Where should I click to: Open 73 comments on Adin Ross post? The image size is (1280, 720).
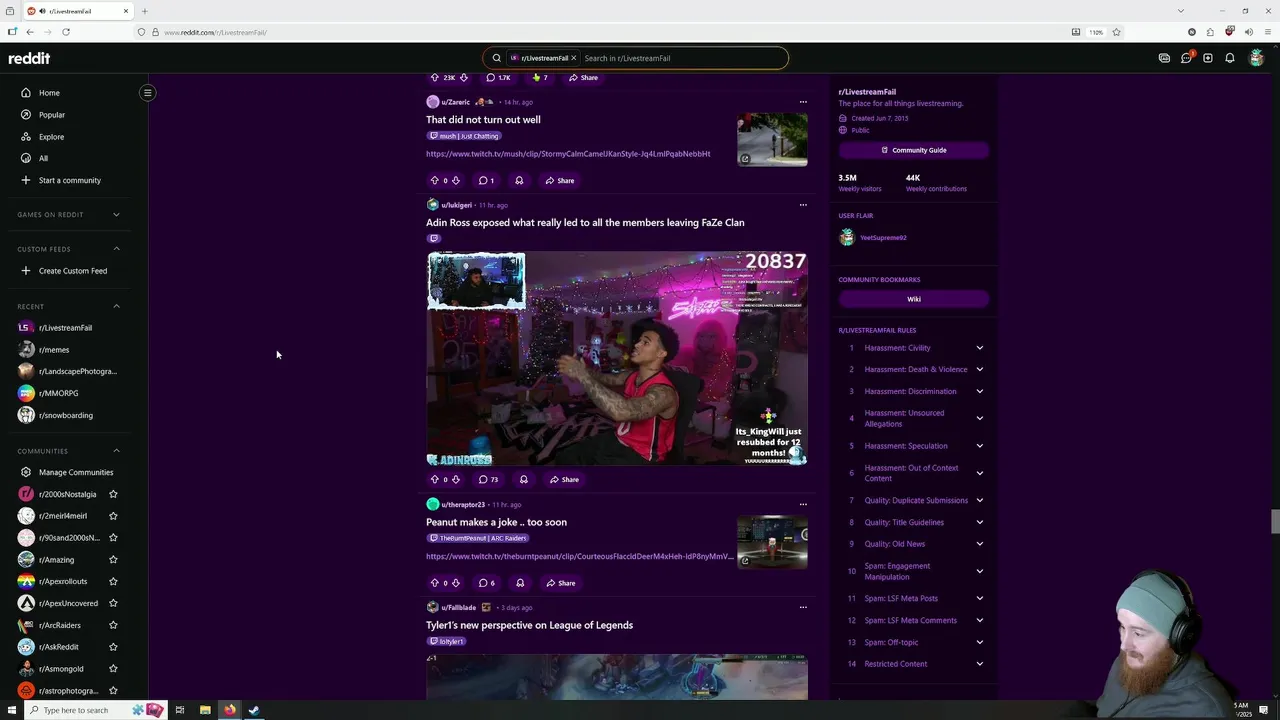coord(488,480)
